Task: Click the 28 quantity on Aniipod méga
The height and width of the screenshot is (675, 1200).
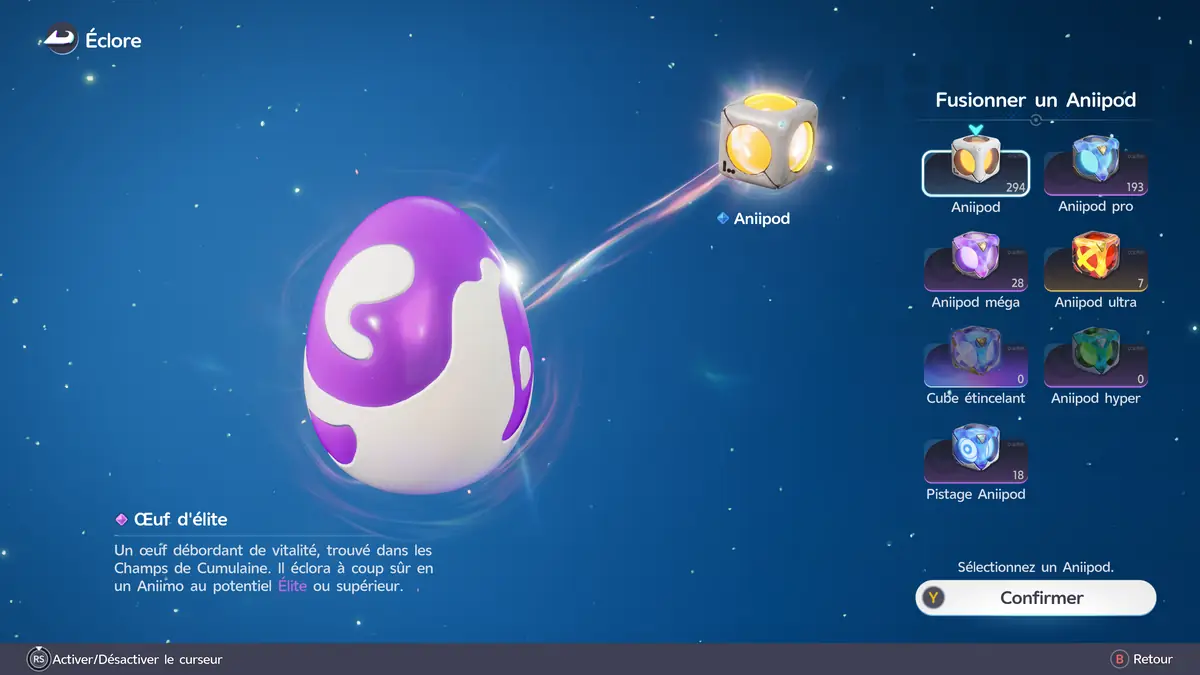Action: pos(1017,283)
